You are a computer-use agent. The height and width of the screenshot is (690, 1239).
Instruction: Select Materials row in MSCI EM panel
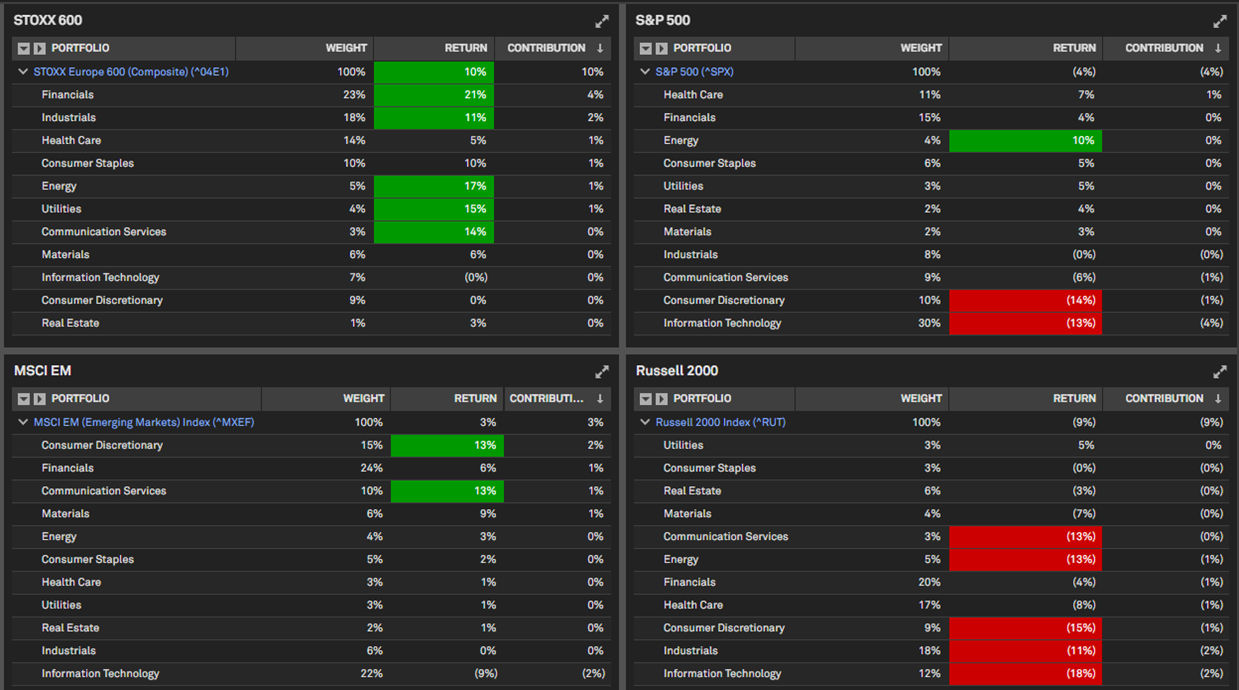312,514
